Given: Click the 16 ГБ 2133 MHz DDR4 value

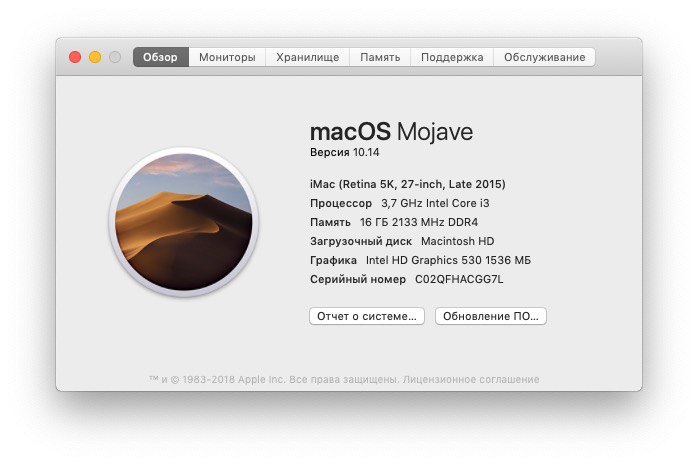Looking at the screenshot, I should point(419,222).
